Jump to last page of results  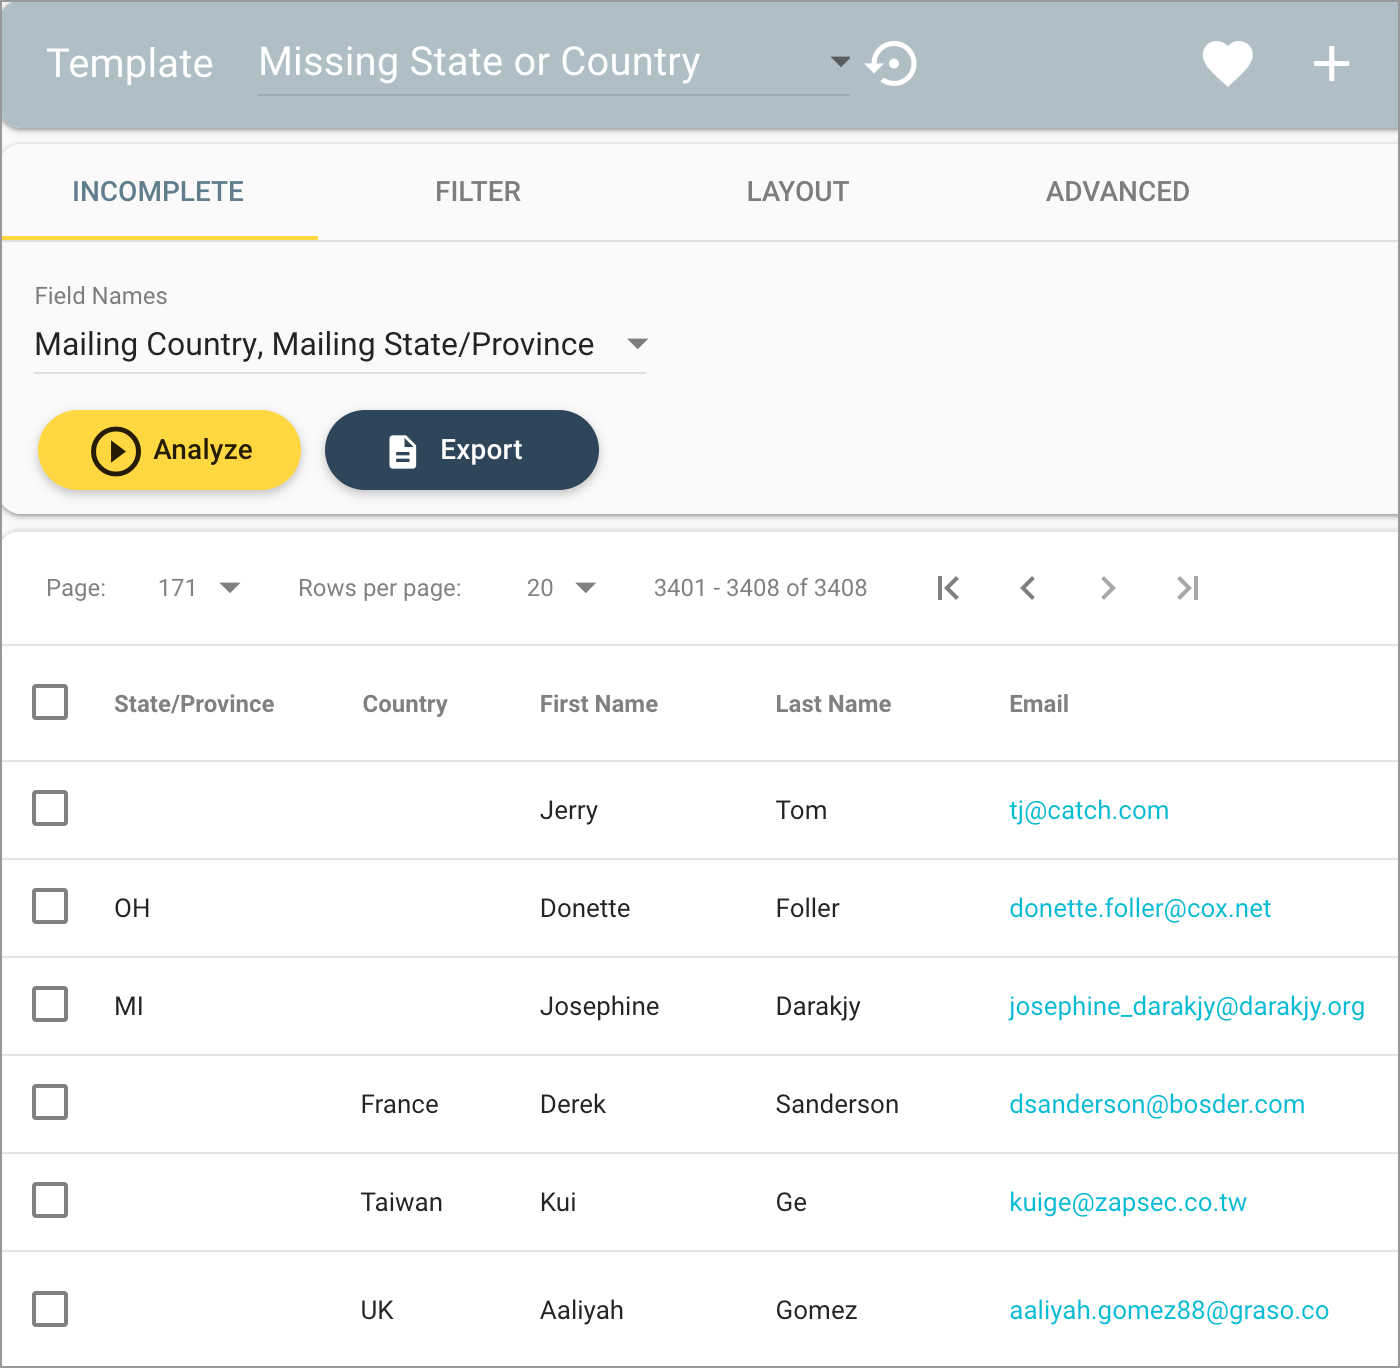(x=1187, y=588)
